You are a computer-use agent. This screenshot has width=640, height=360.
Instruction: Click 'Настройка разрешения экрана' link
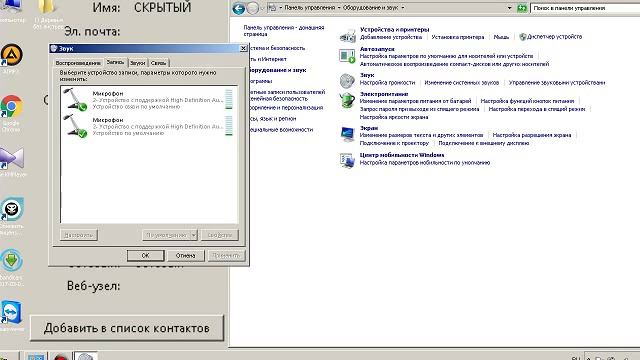coord(532,135)
